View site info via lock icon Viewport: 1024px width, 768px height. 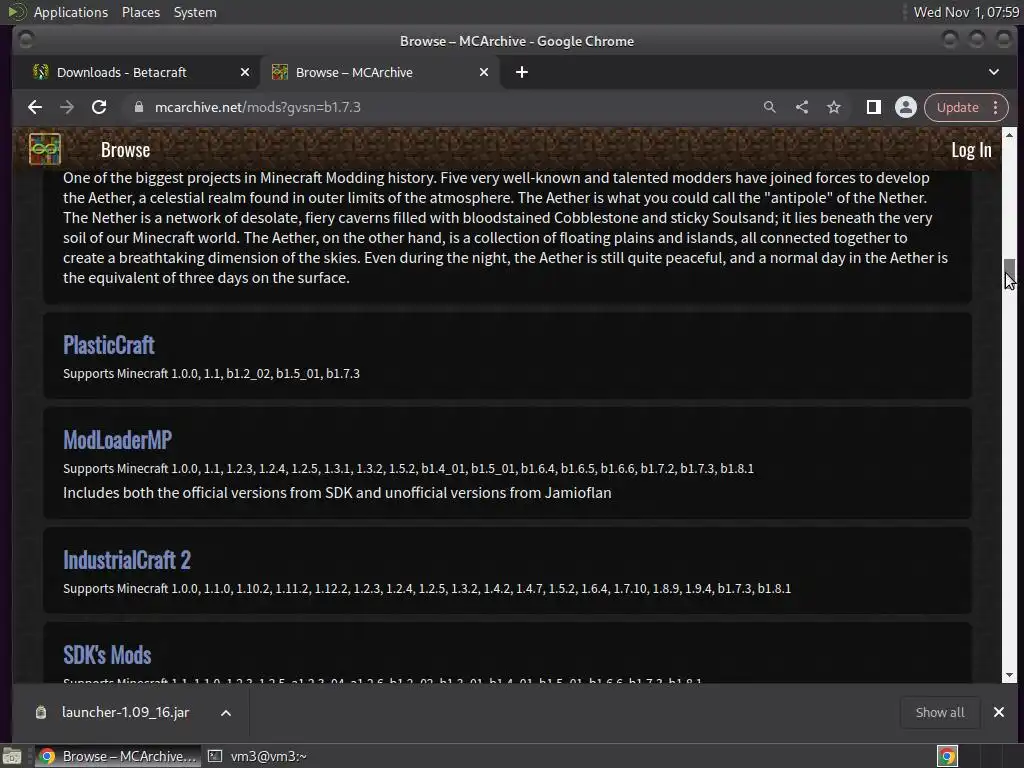pos(138,107)
